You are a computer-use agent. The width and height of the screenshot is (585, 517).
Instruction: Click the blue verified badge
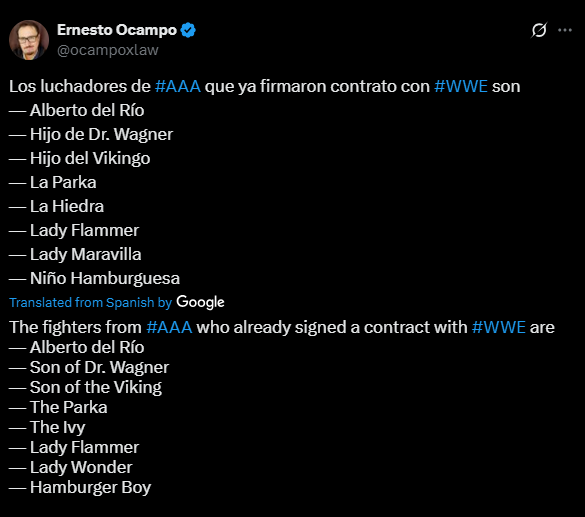[x=188, y=30]
